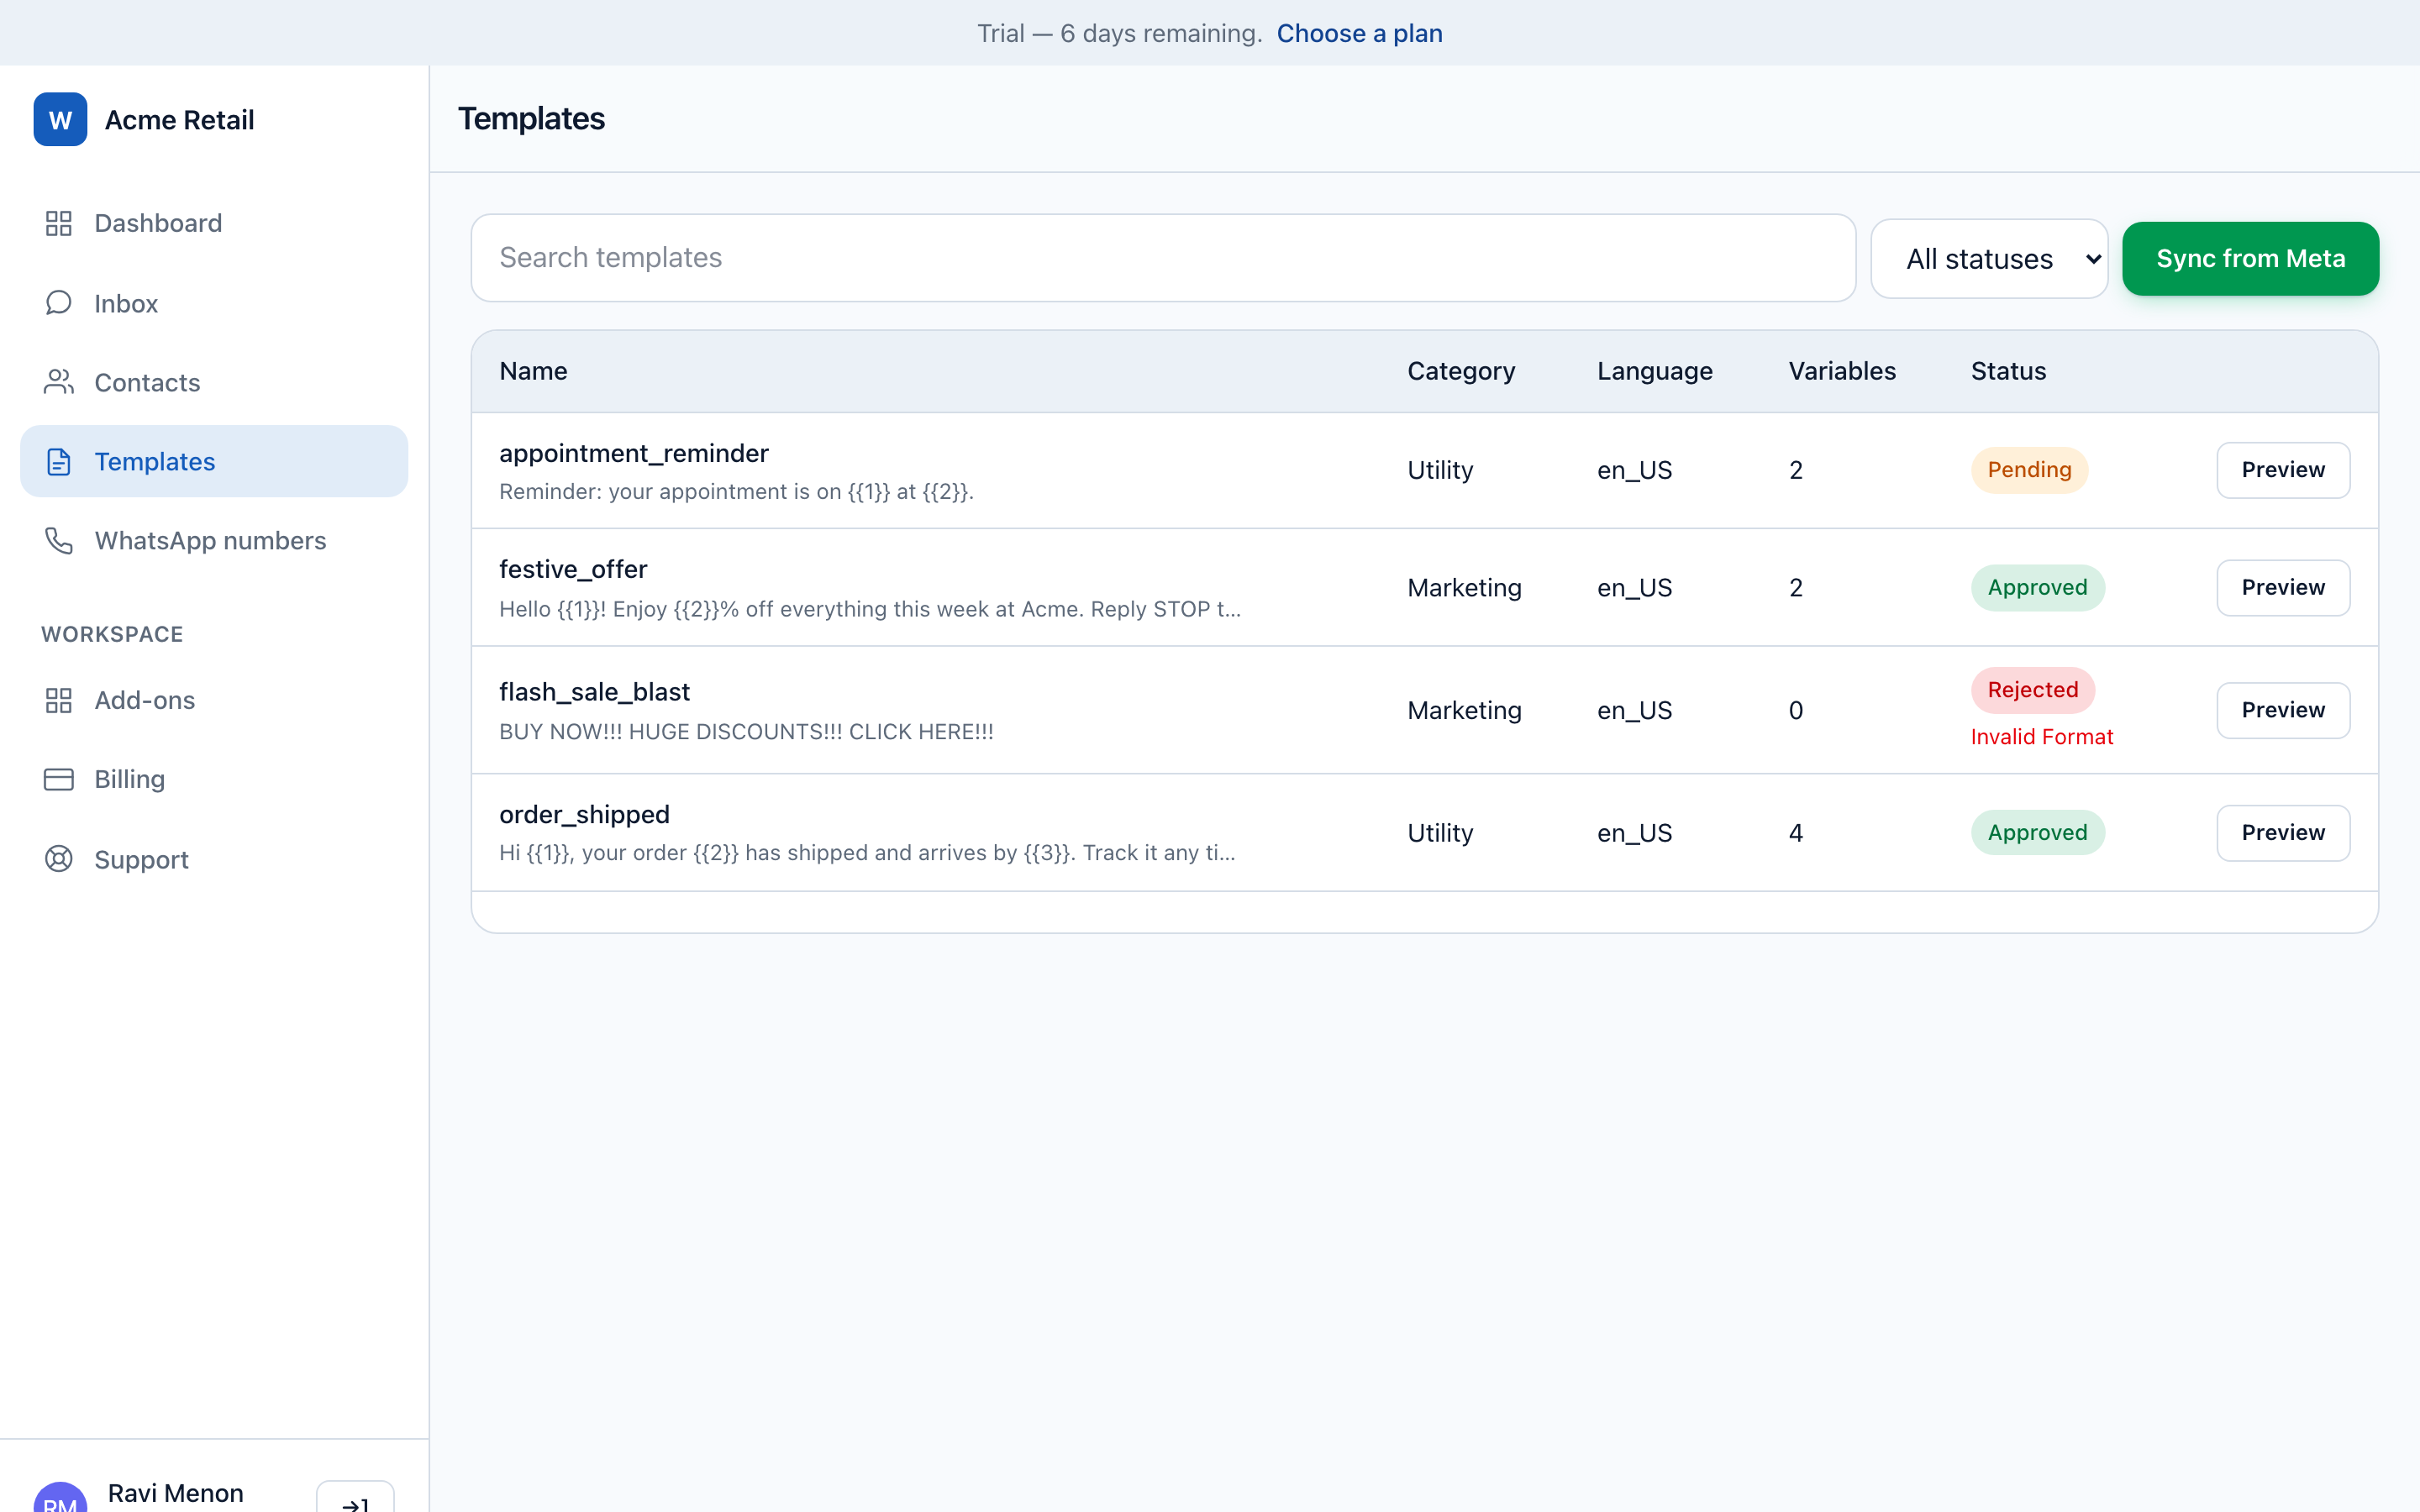Click the Contacts people icon
This screenshot has width=2420, height=1512.
click(x=59, y=382)
